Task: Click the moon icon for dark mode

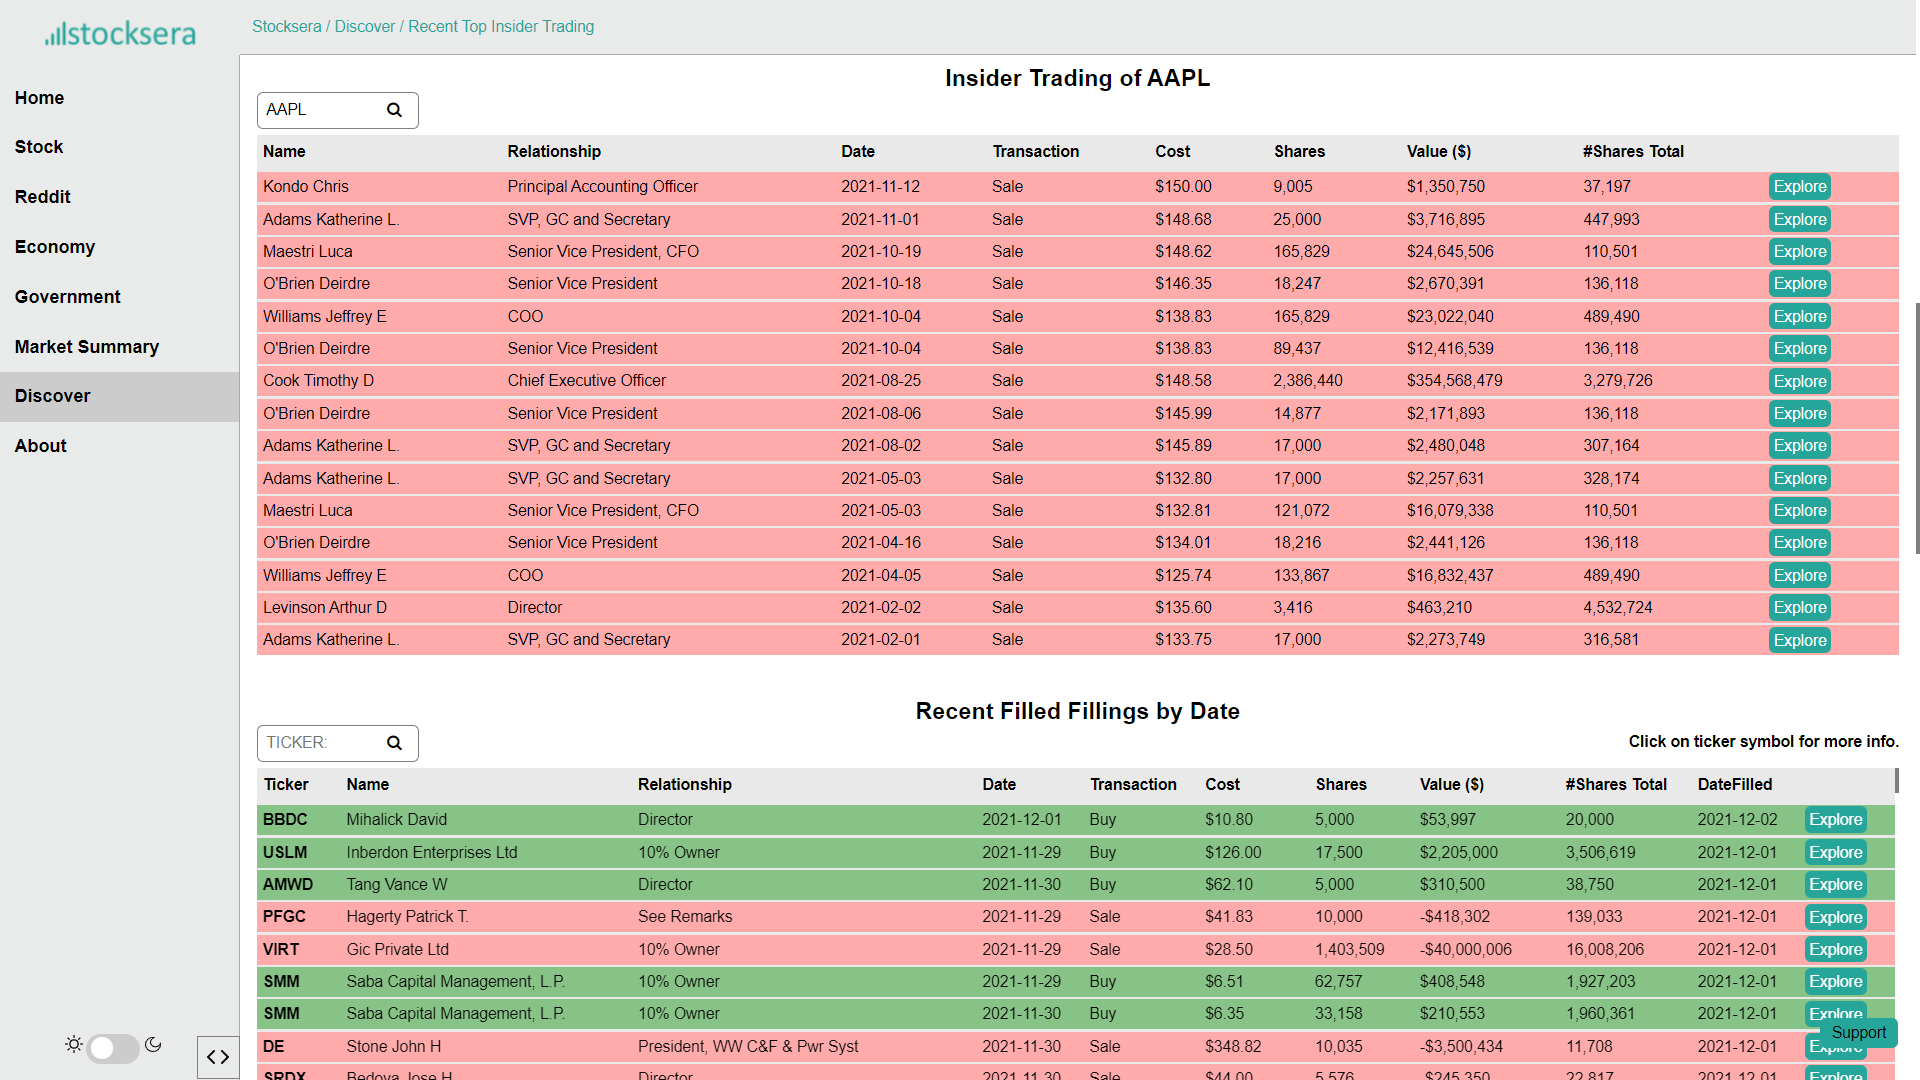Action: (153, 1044)
